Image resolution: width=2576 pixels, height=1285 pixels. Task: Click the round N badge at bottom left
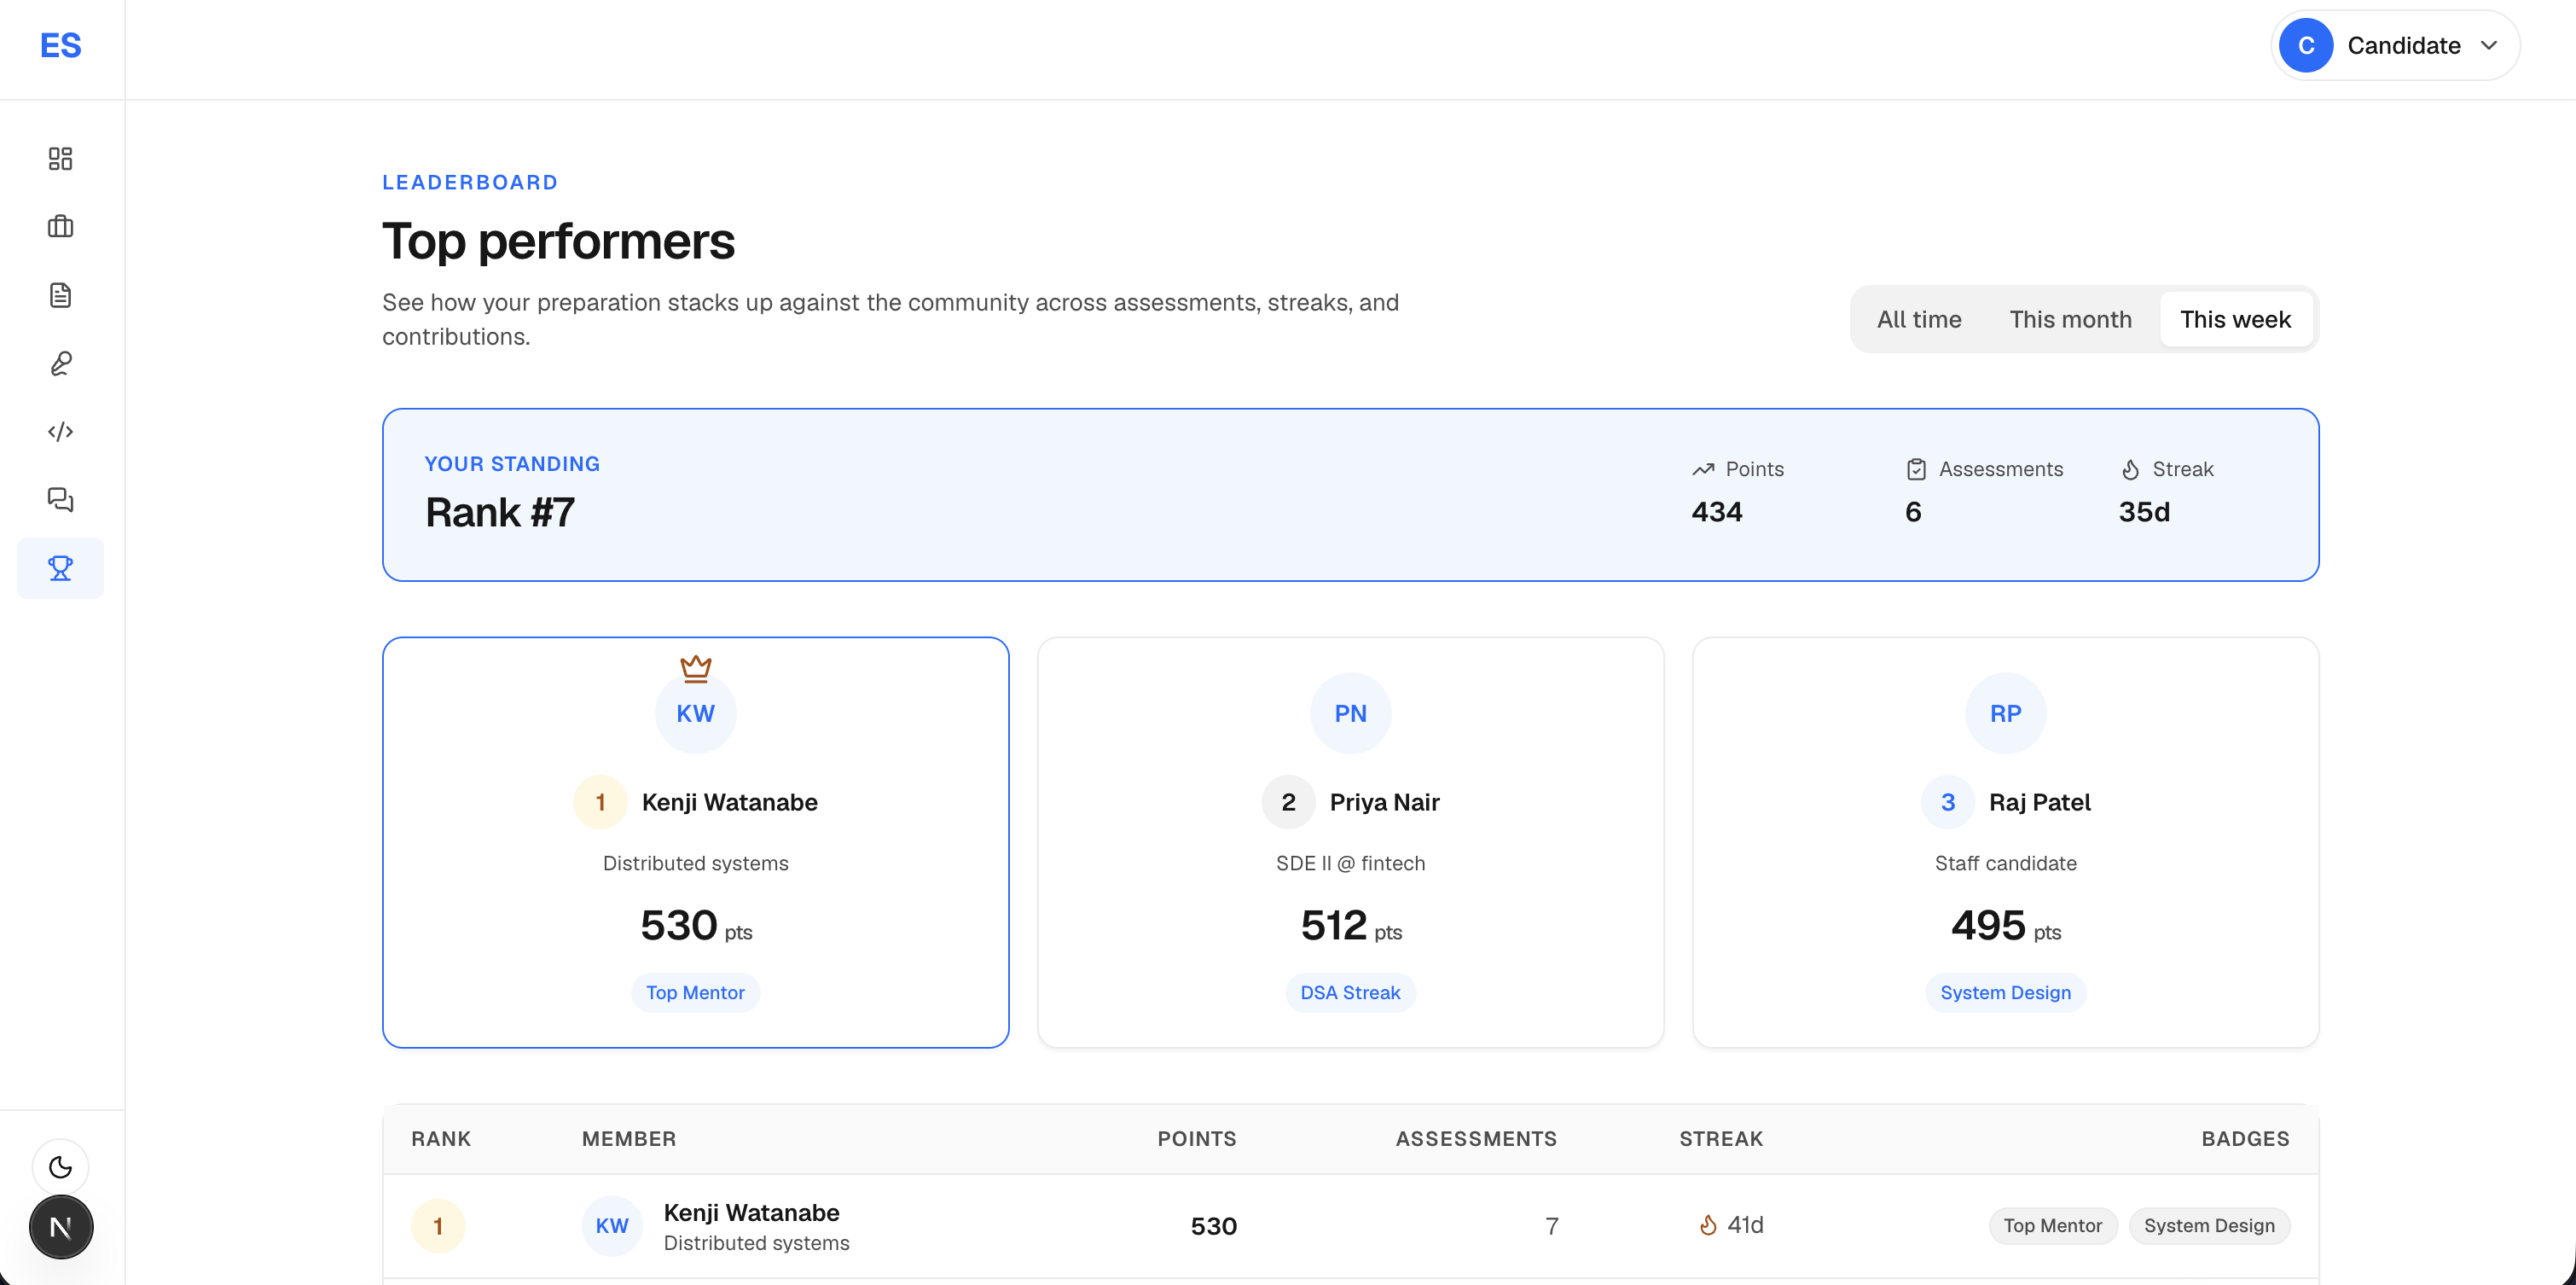coord(60,1227)
